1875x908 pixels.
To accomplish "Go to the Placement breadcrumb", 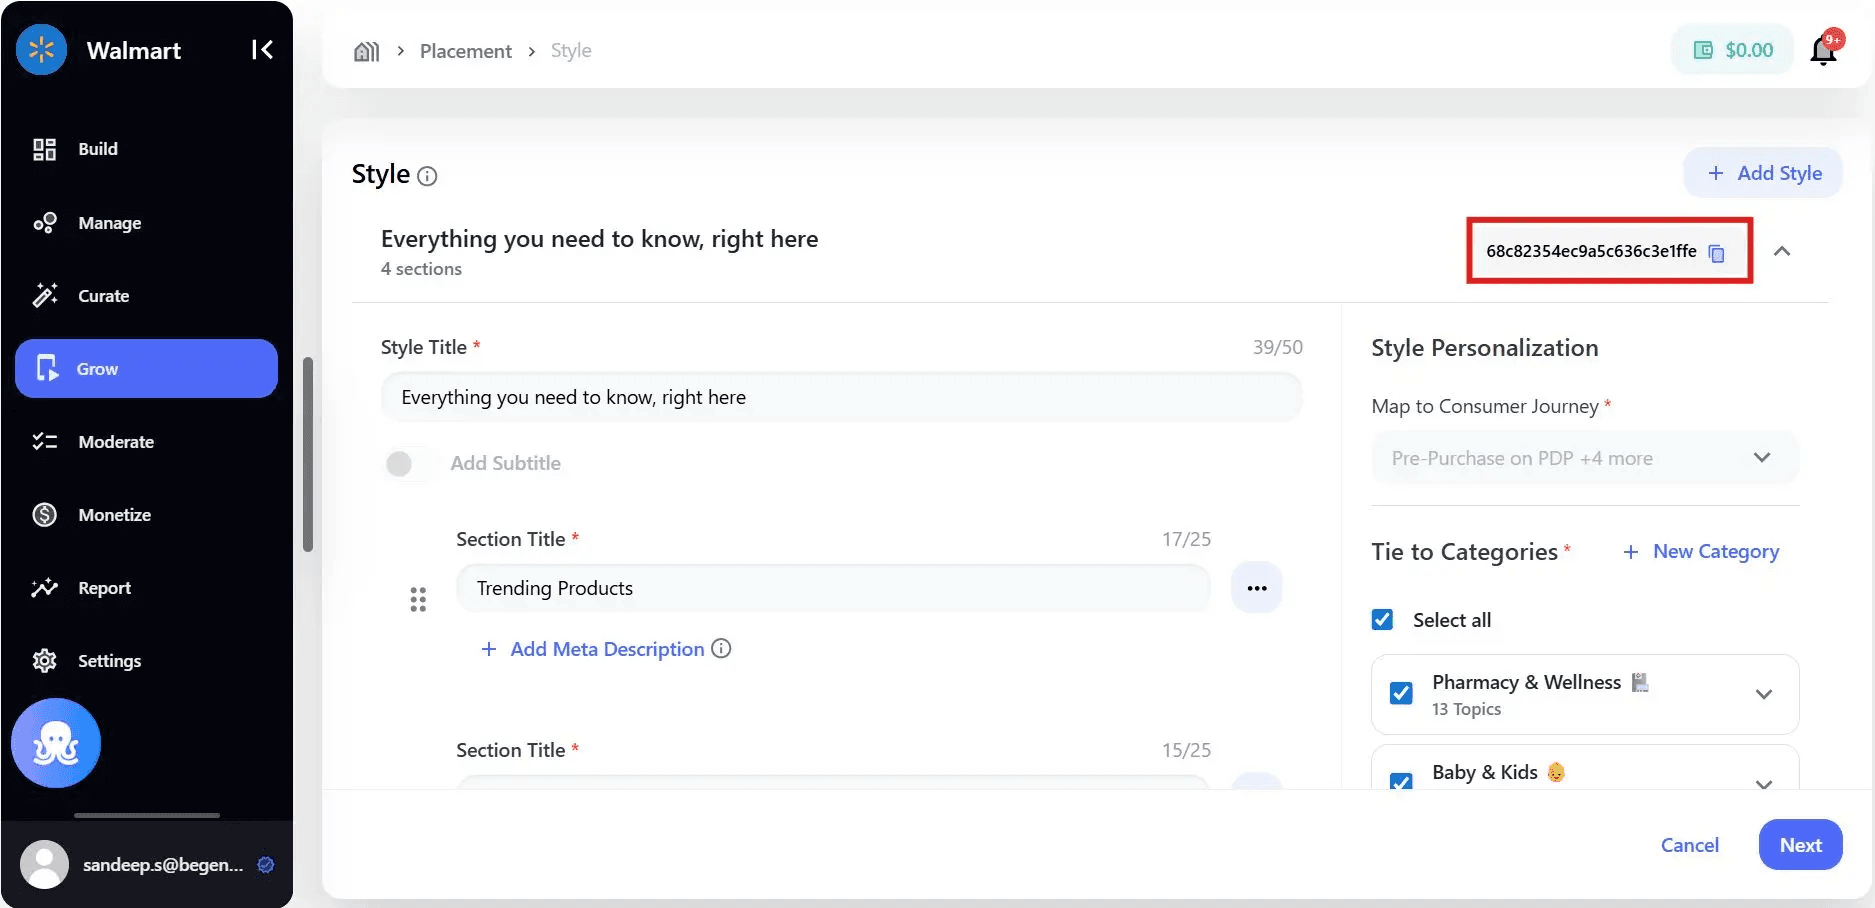I will [x=465, y=51].
